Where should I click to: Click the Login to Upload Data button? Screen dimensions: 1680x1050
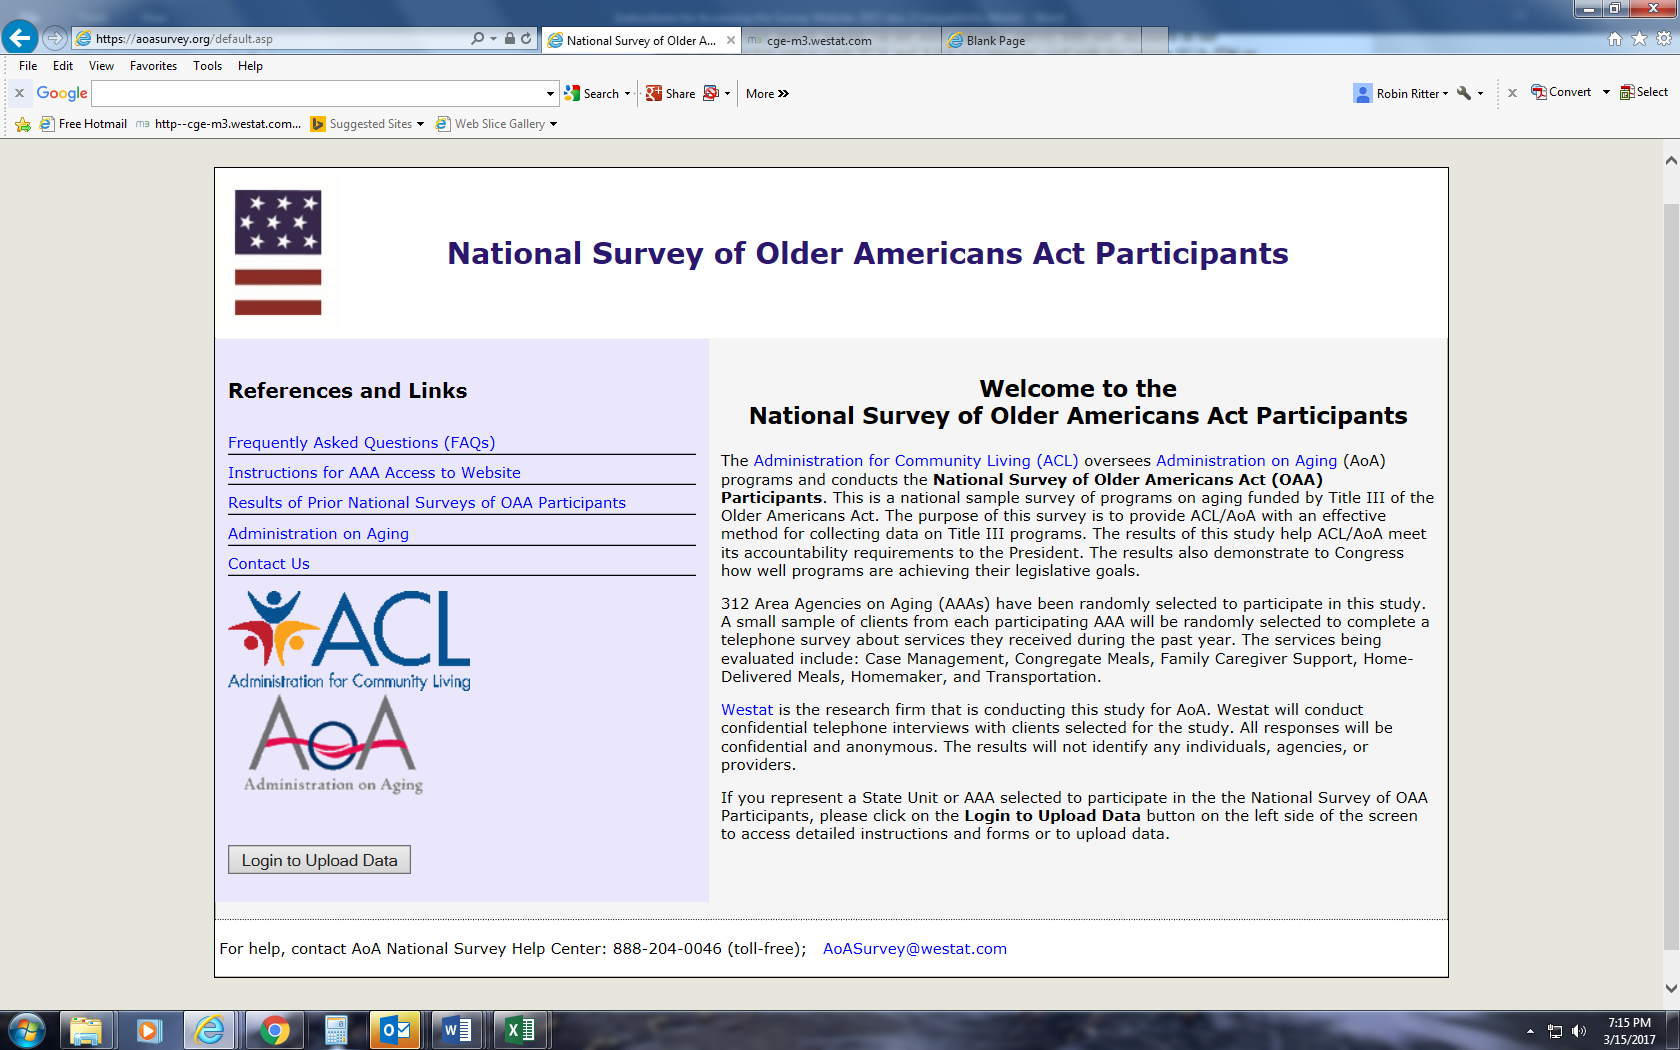319,860
